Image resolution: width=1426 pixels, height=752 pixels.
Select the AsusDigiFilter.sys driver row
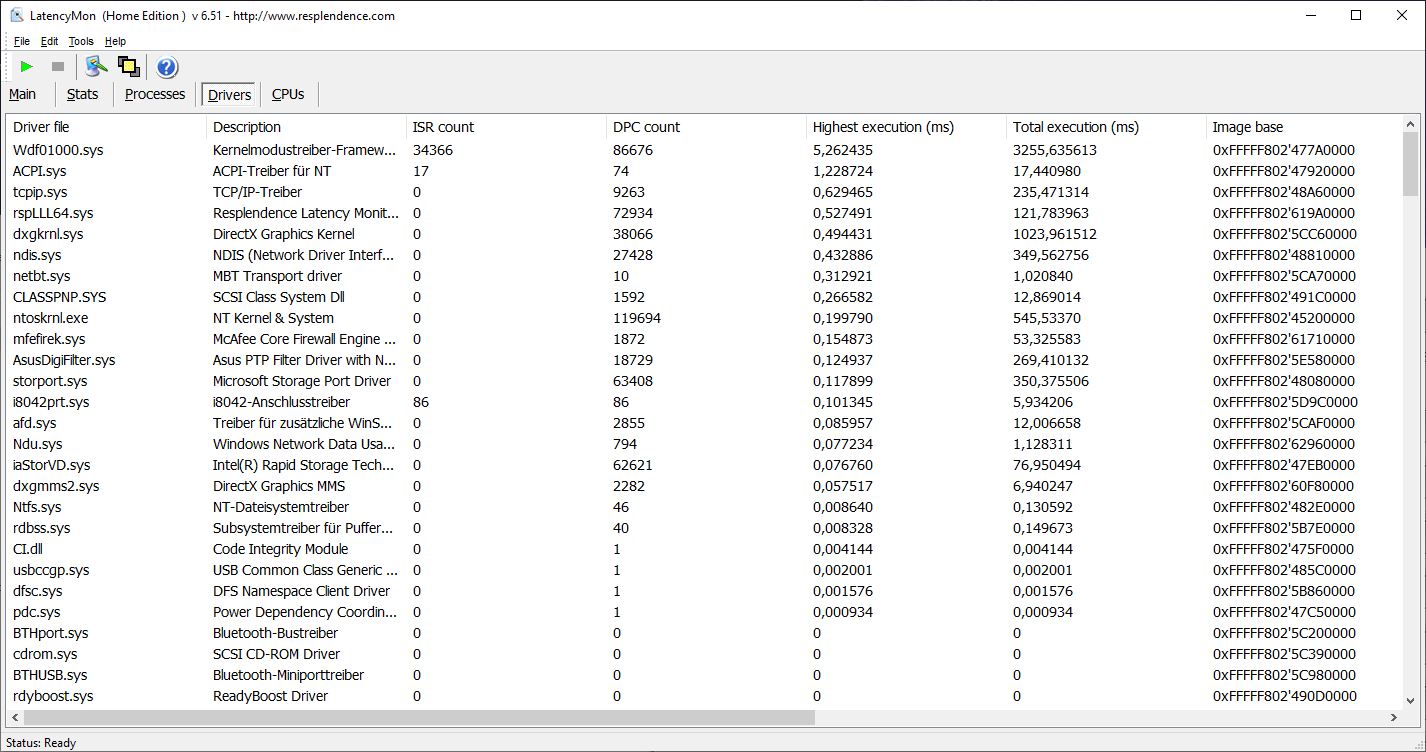click(704, 360)
